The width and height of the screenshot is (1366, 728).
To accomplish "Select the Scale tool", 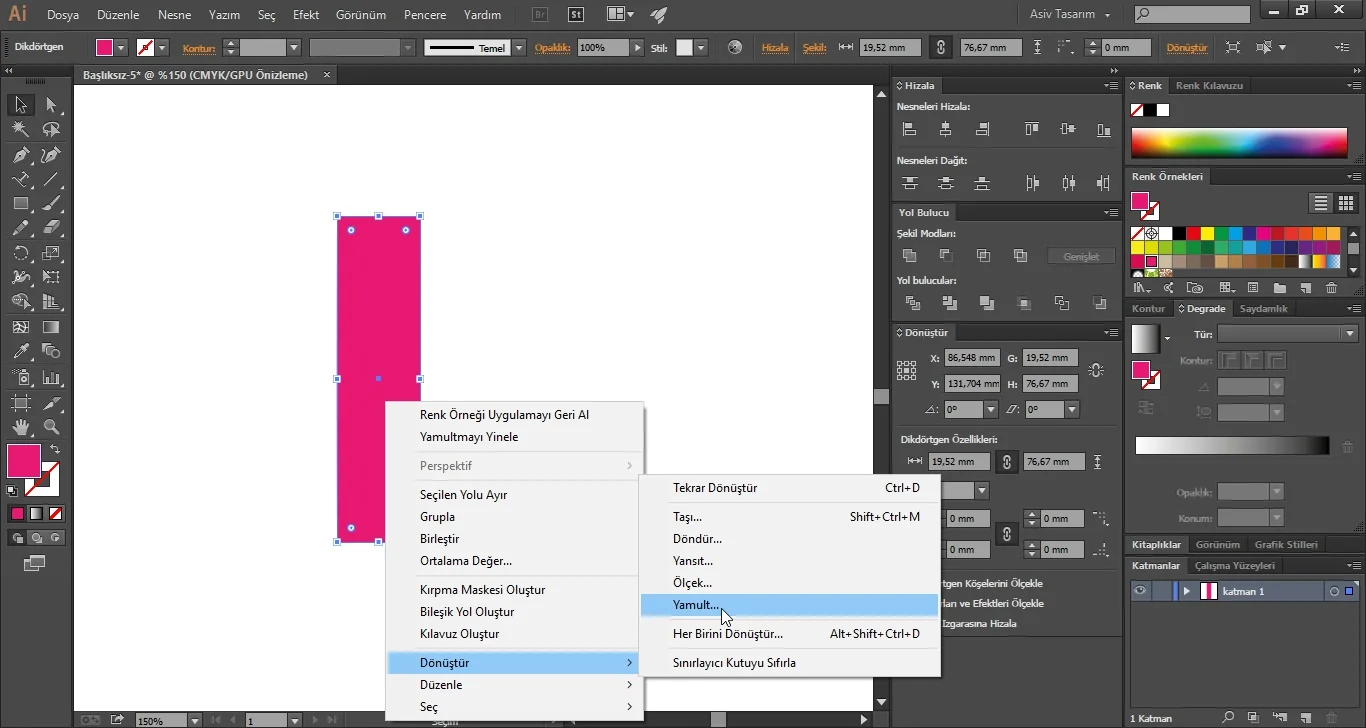I will (51, 254).
